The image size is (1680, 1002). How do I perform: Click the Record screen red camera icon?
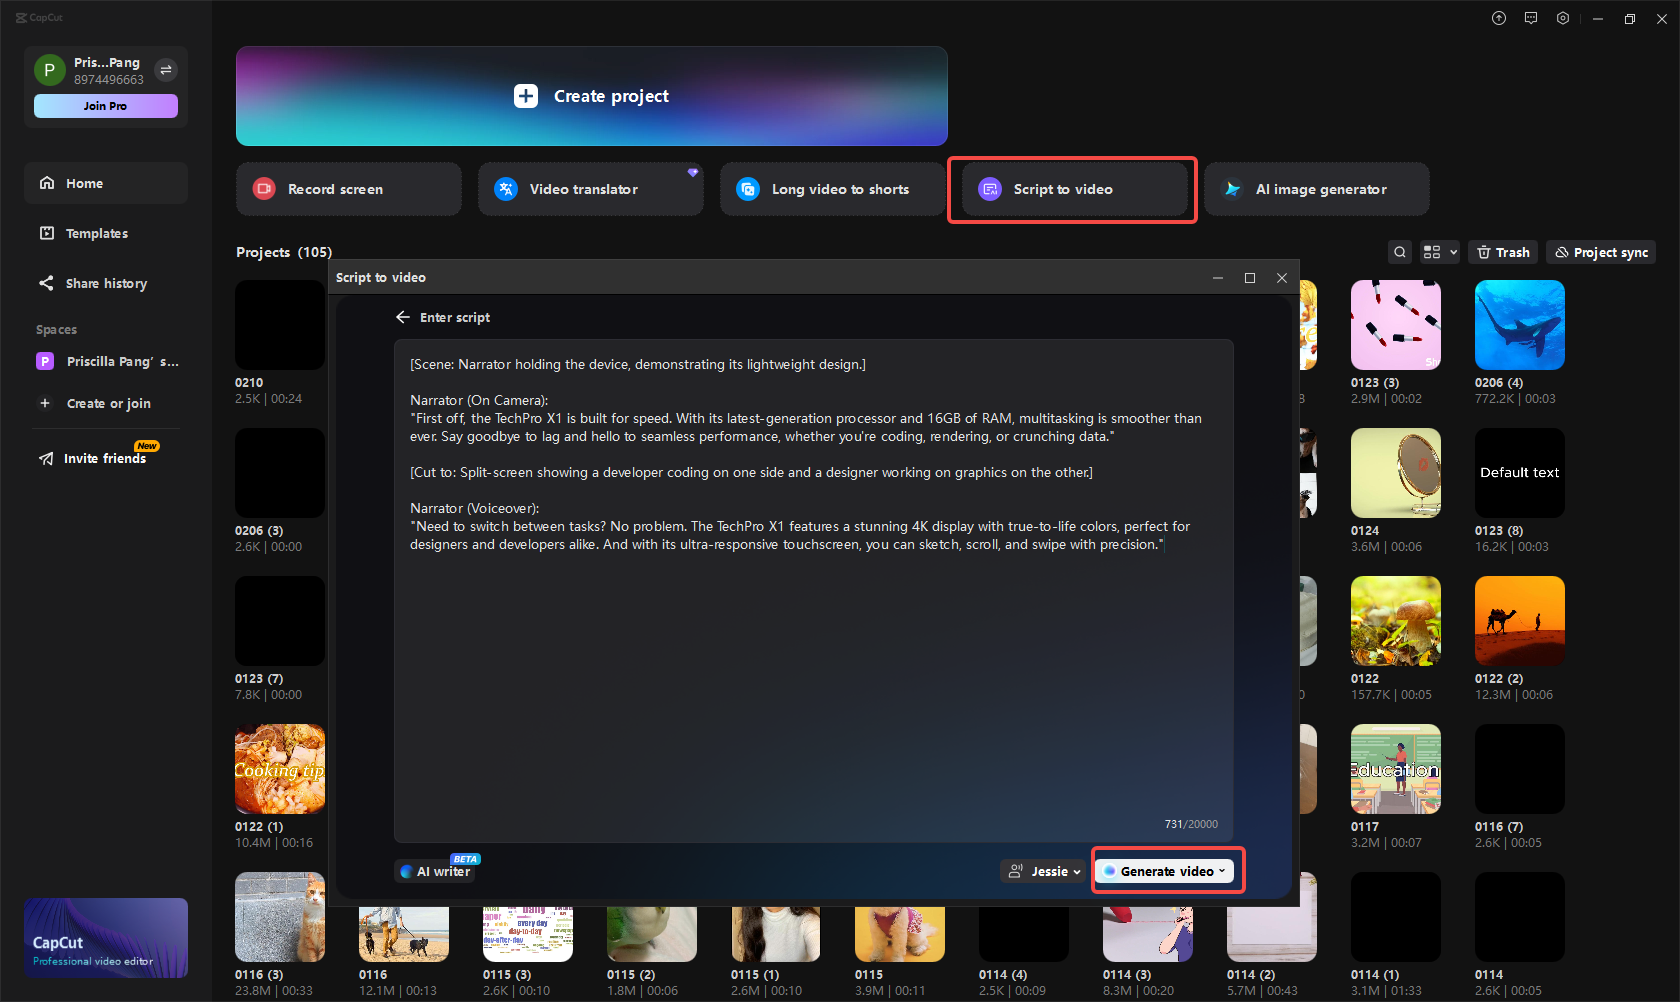tap(264, 189)
